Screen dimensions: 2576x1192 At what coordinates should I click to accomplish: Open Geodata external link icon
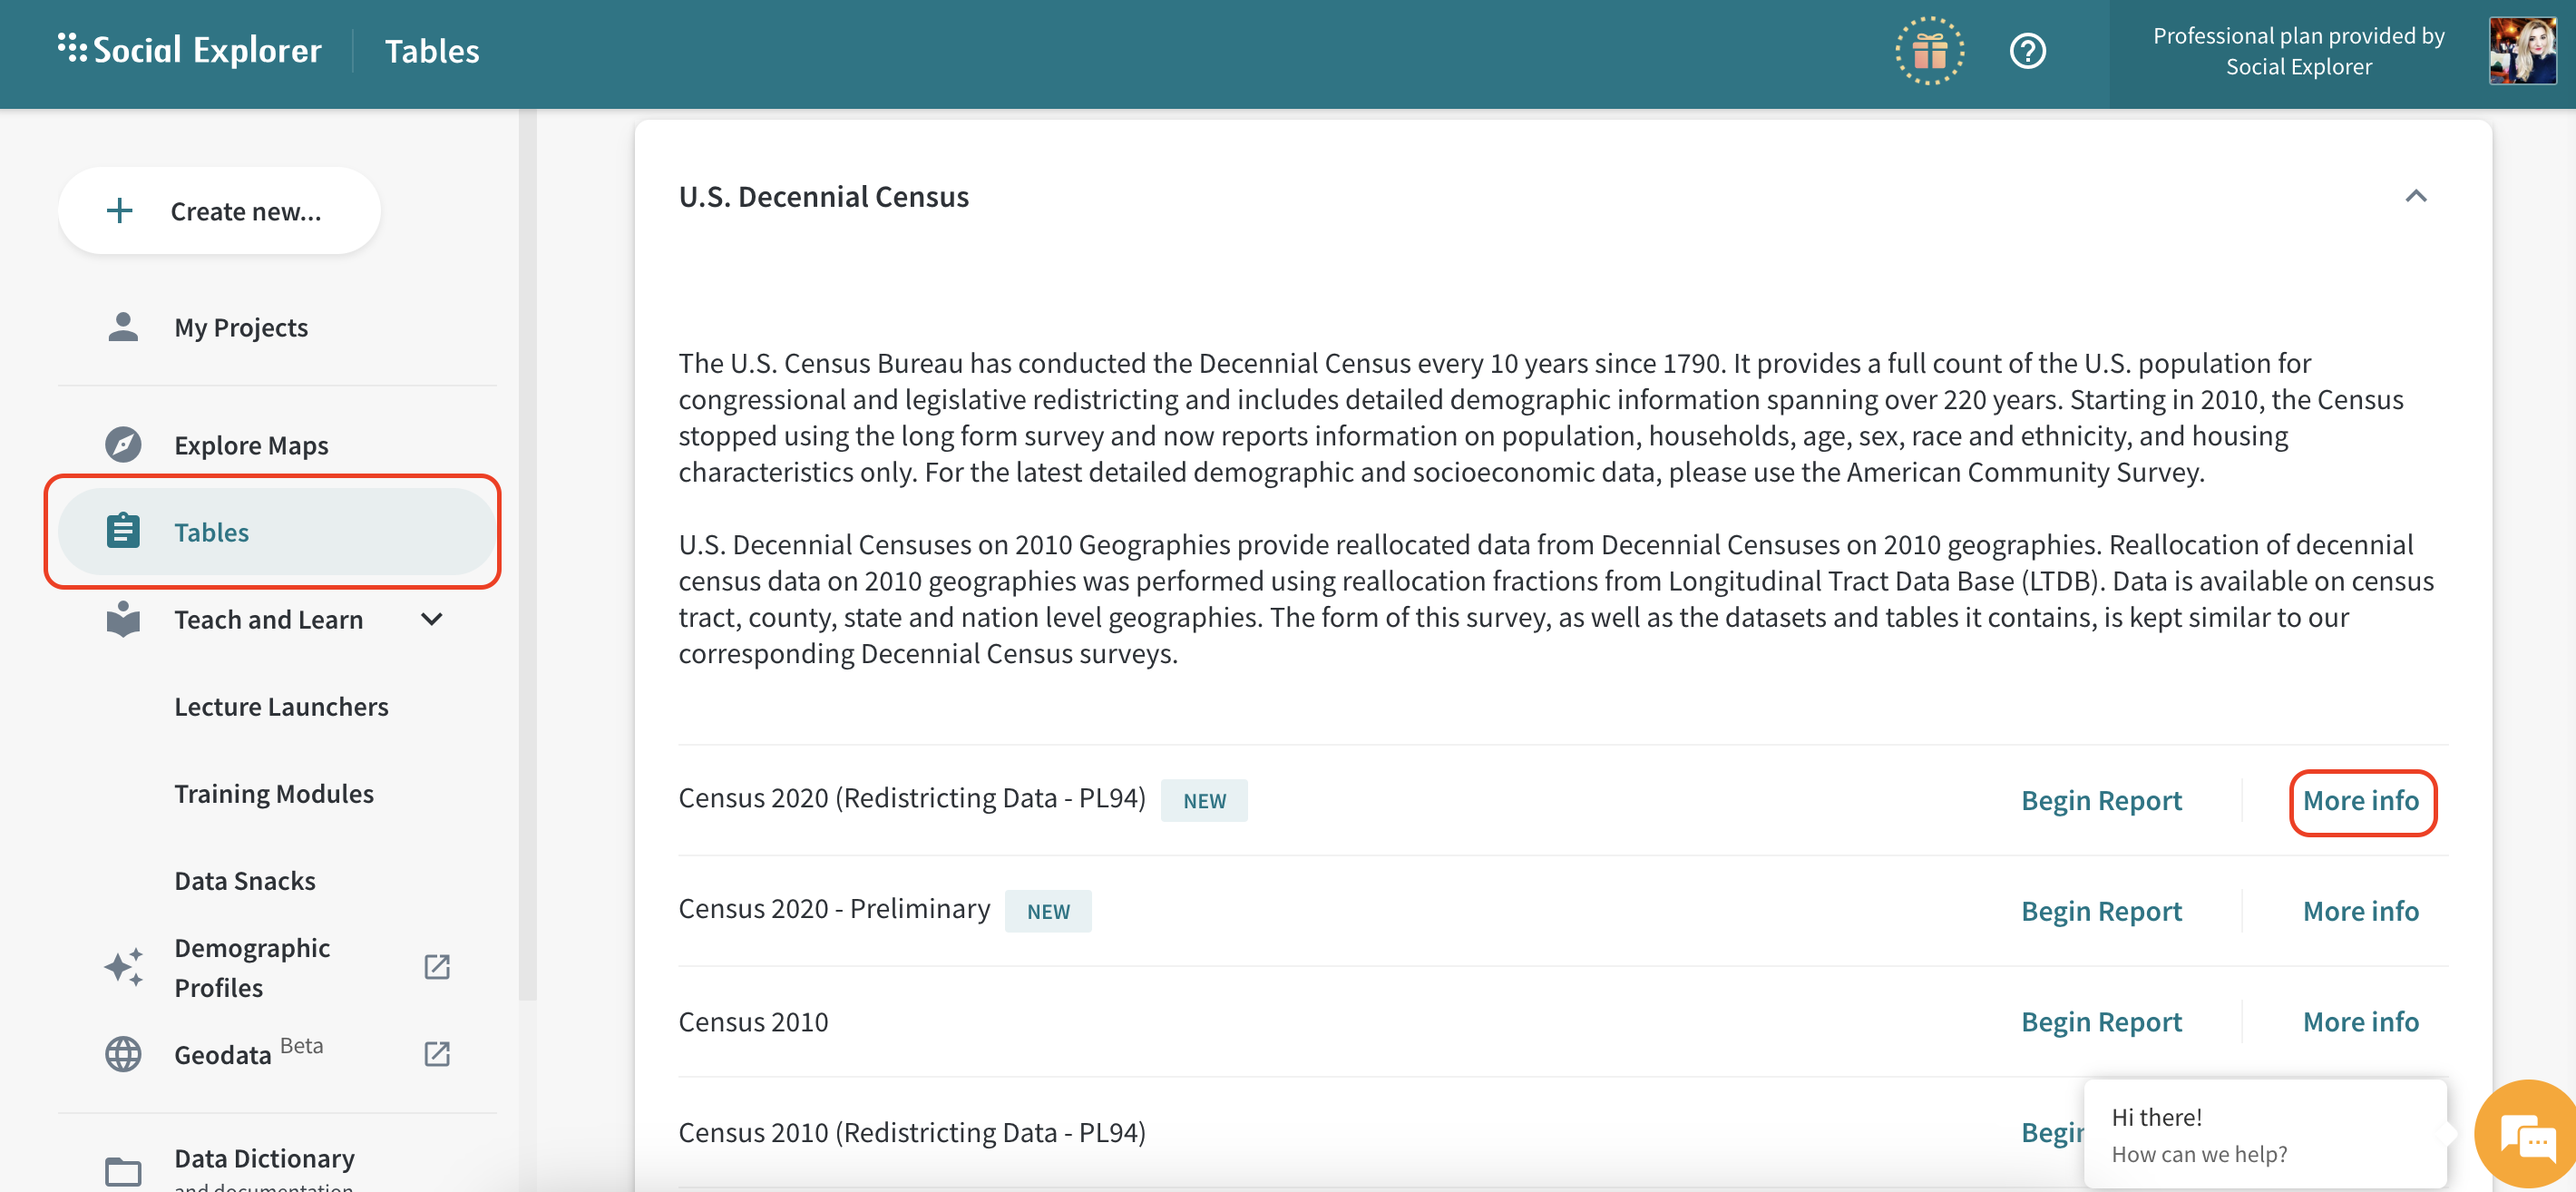(437, 1054)
